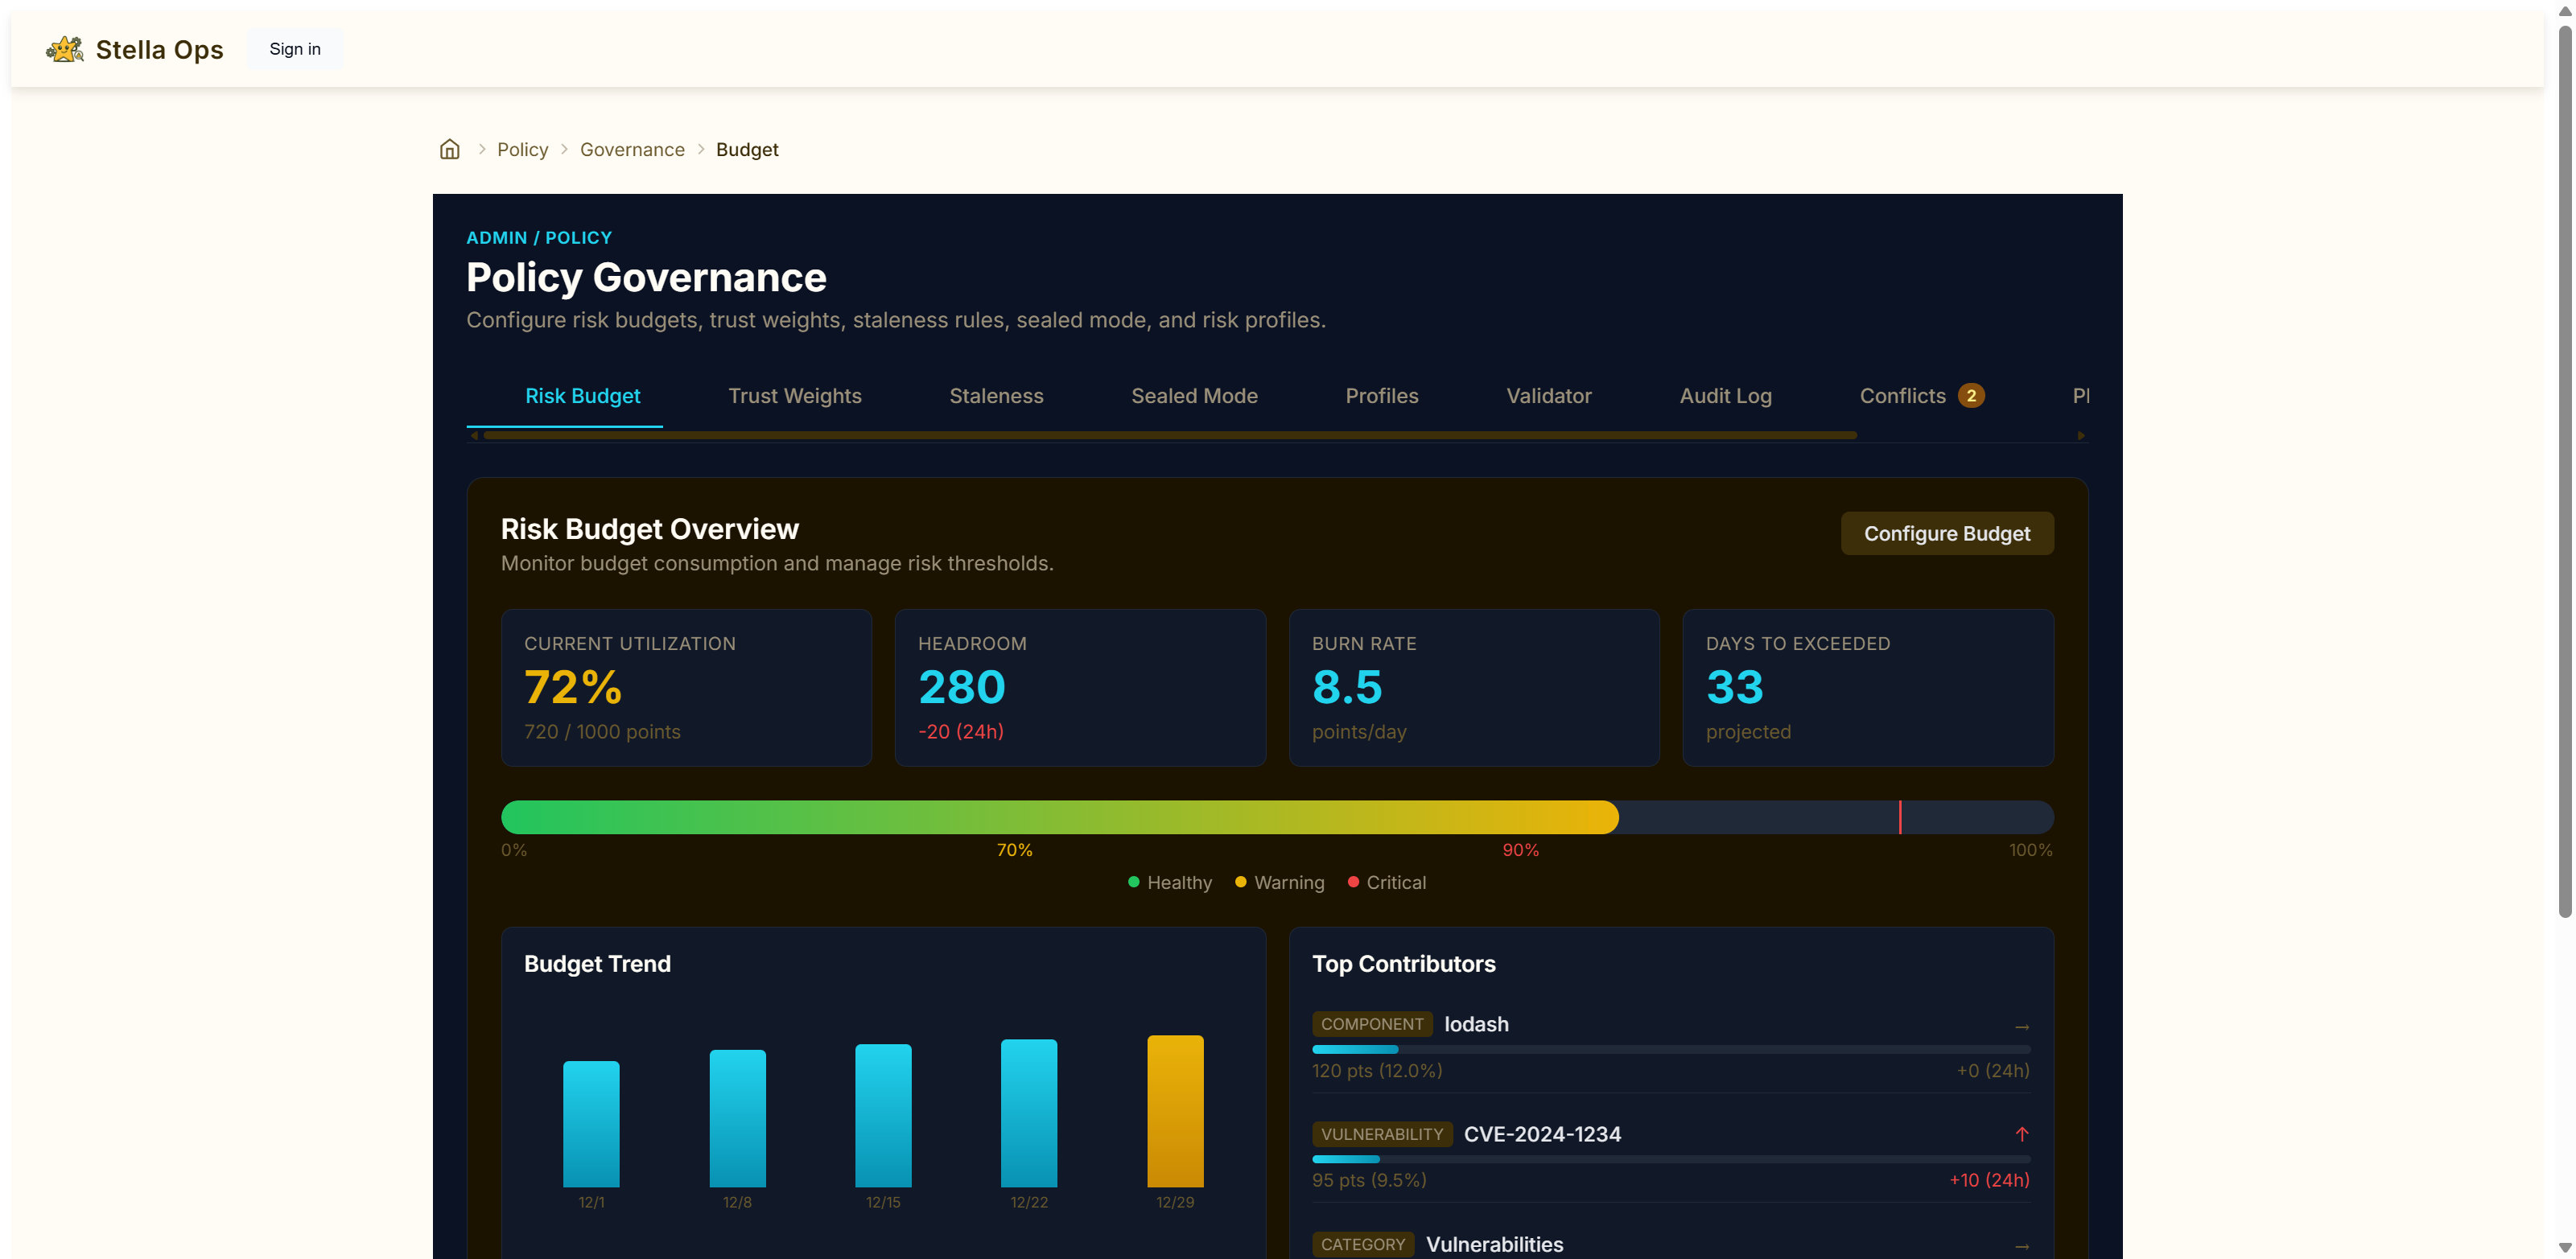Click the Stella Ops star logo
This screenshot has width=2576, height=1259.
65,49
